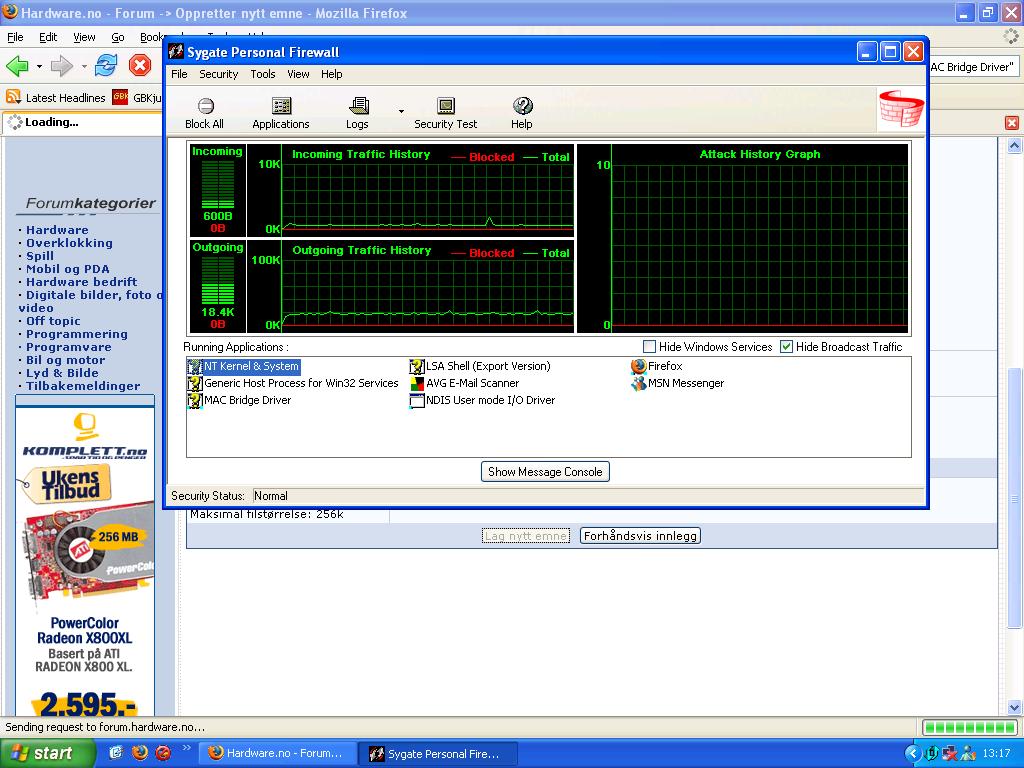This screenshot has height=768, width=1024.
Task: Click Firefox stop loading button
Action: click(140, 66)
